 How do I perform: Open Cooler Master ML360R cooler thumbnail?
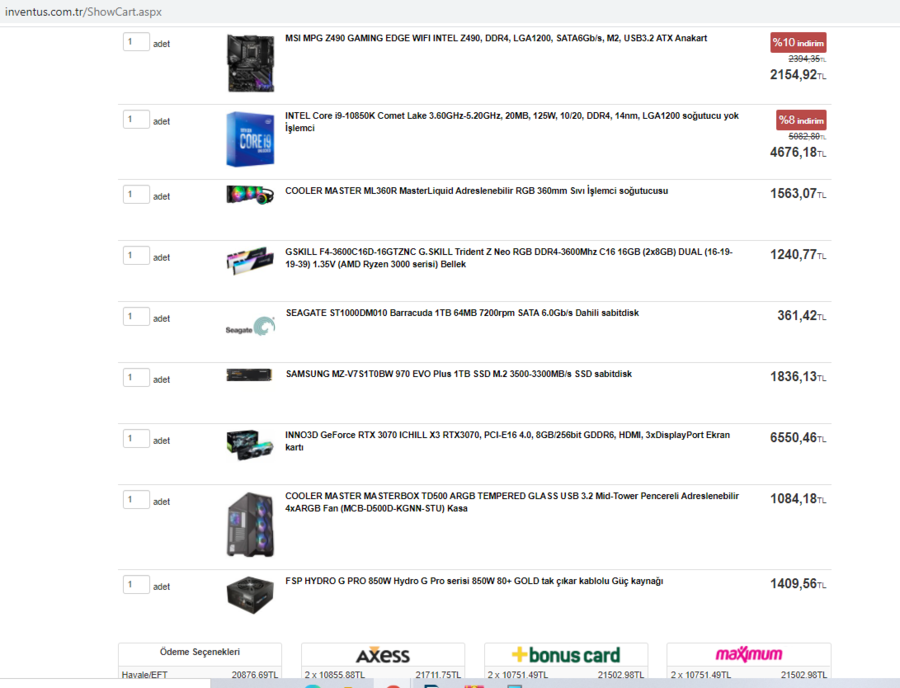pyautogui.click(x=250, y=195)
